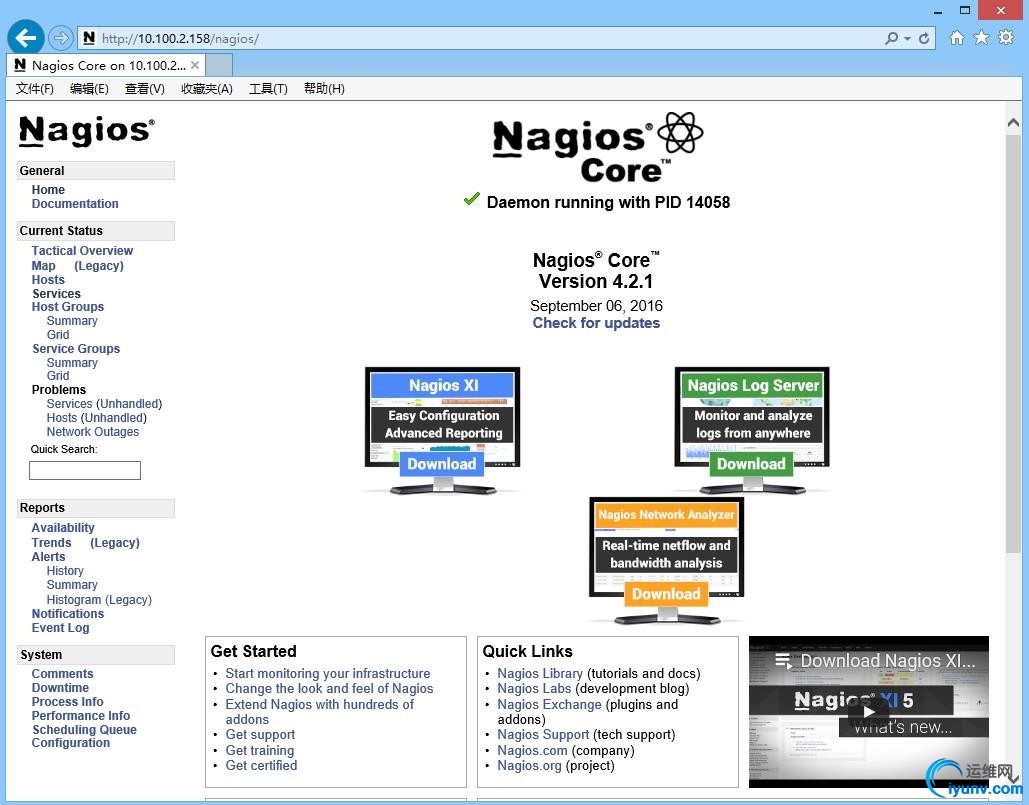Open Service Groups link
This screenshot has height=805, width=1029.
76,349
